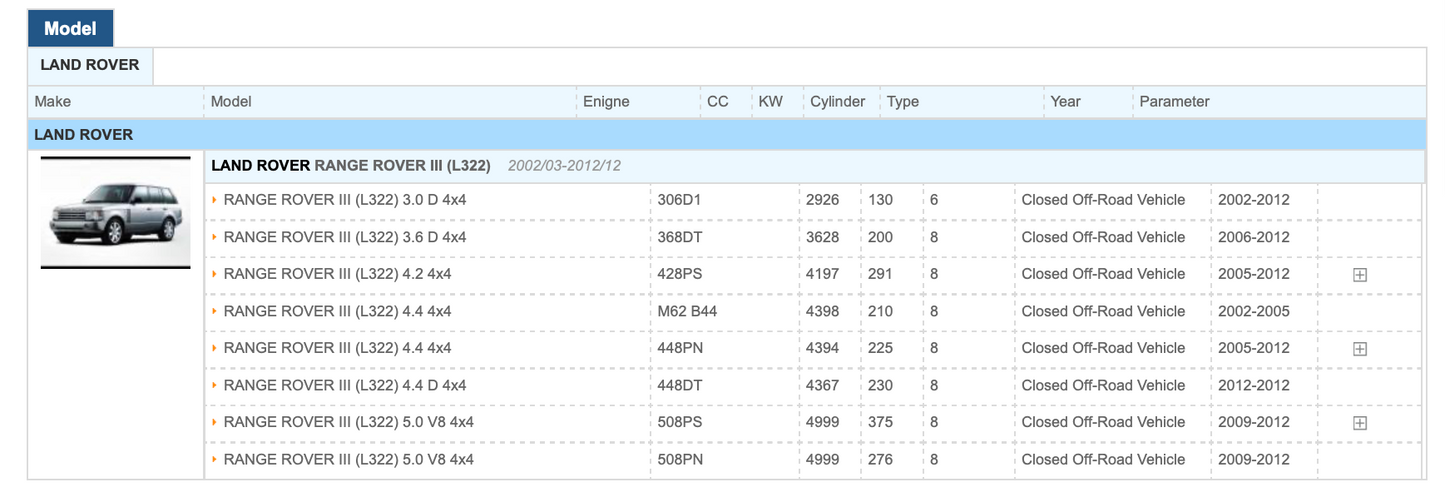Open RANGE ROVER III (L322) 4.4 D 4x4
The height and width of the screenshot is (502, 1445).
pyautogui.click(x=345, y=385)
